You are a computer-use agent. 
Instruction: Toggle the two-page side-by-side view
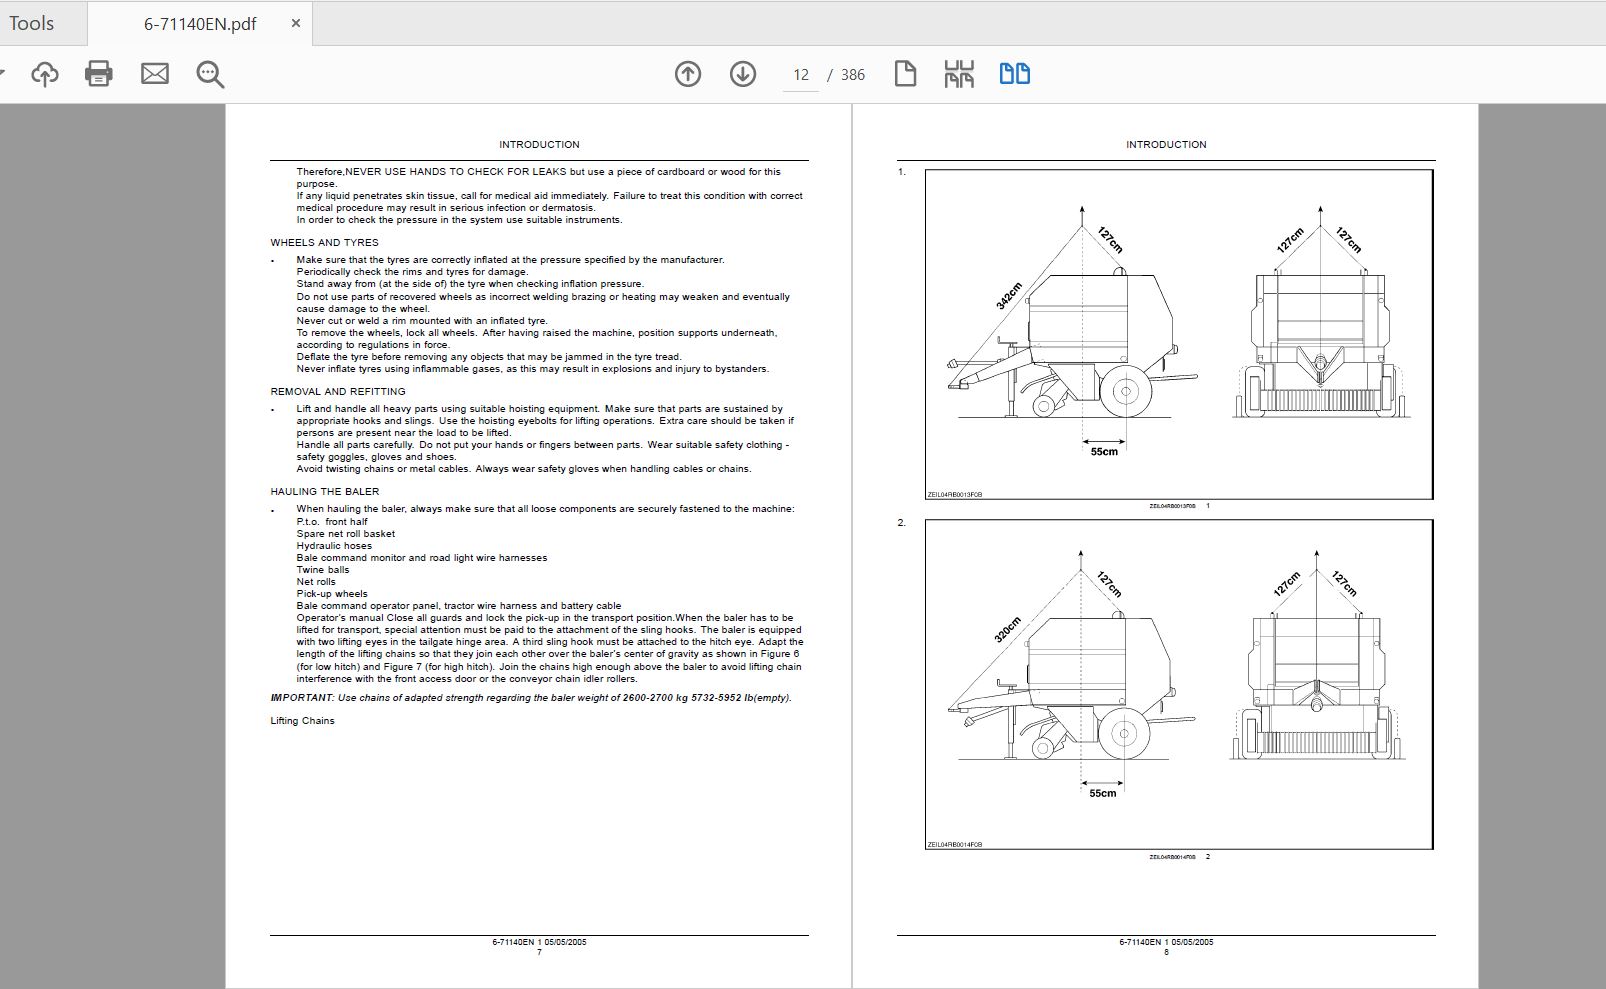point(1014,73)
